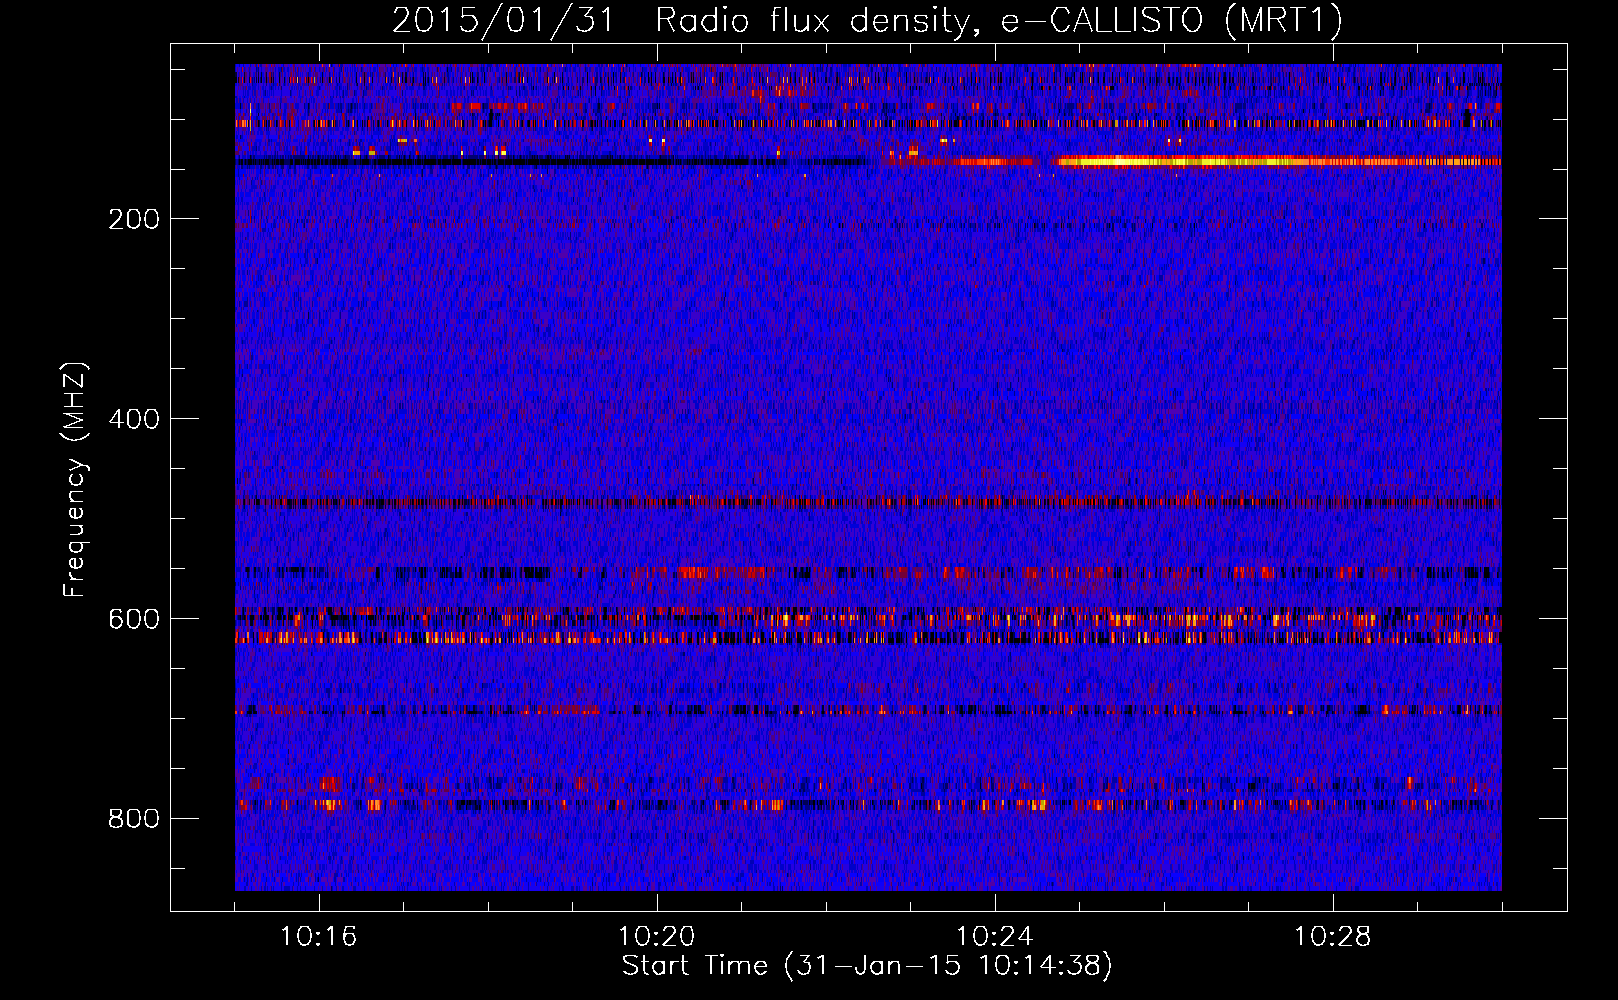Viewport: 1618px width, 1000px height.
Task: Click the 10:16 time tick label
Action: coord(319,936)
